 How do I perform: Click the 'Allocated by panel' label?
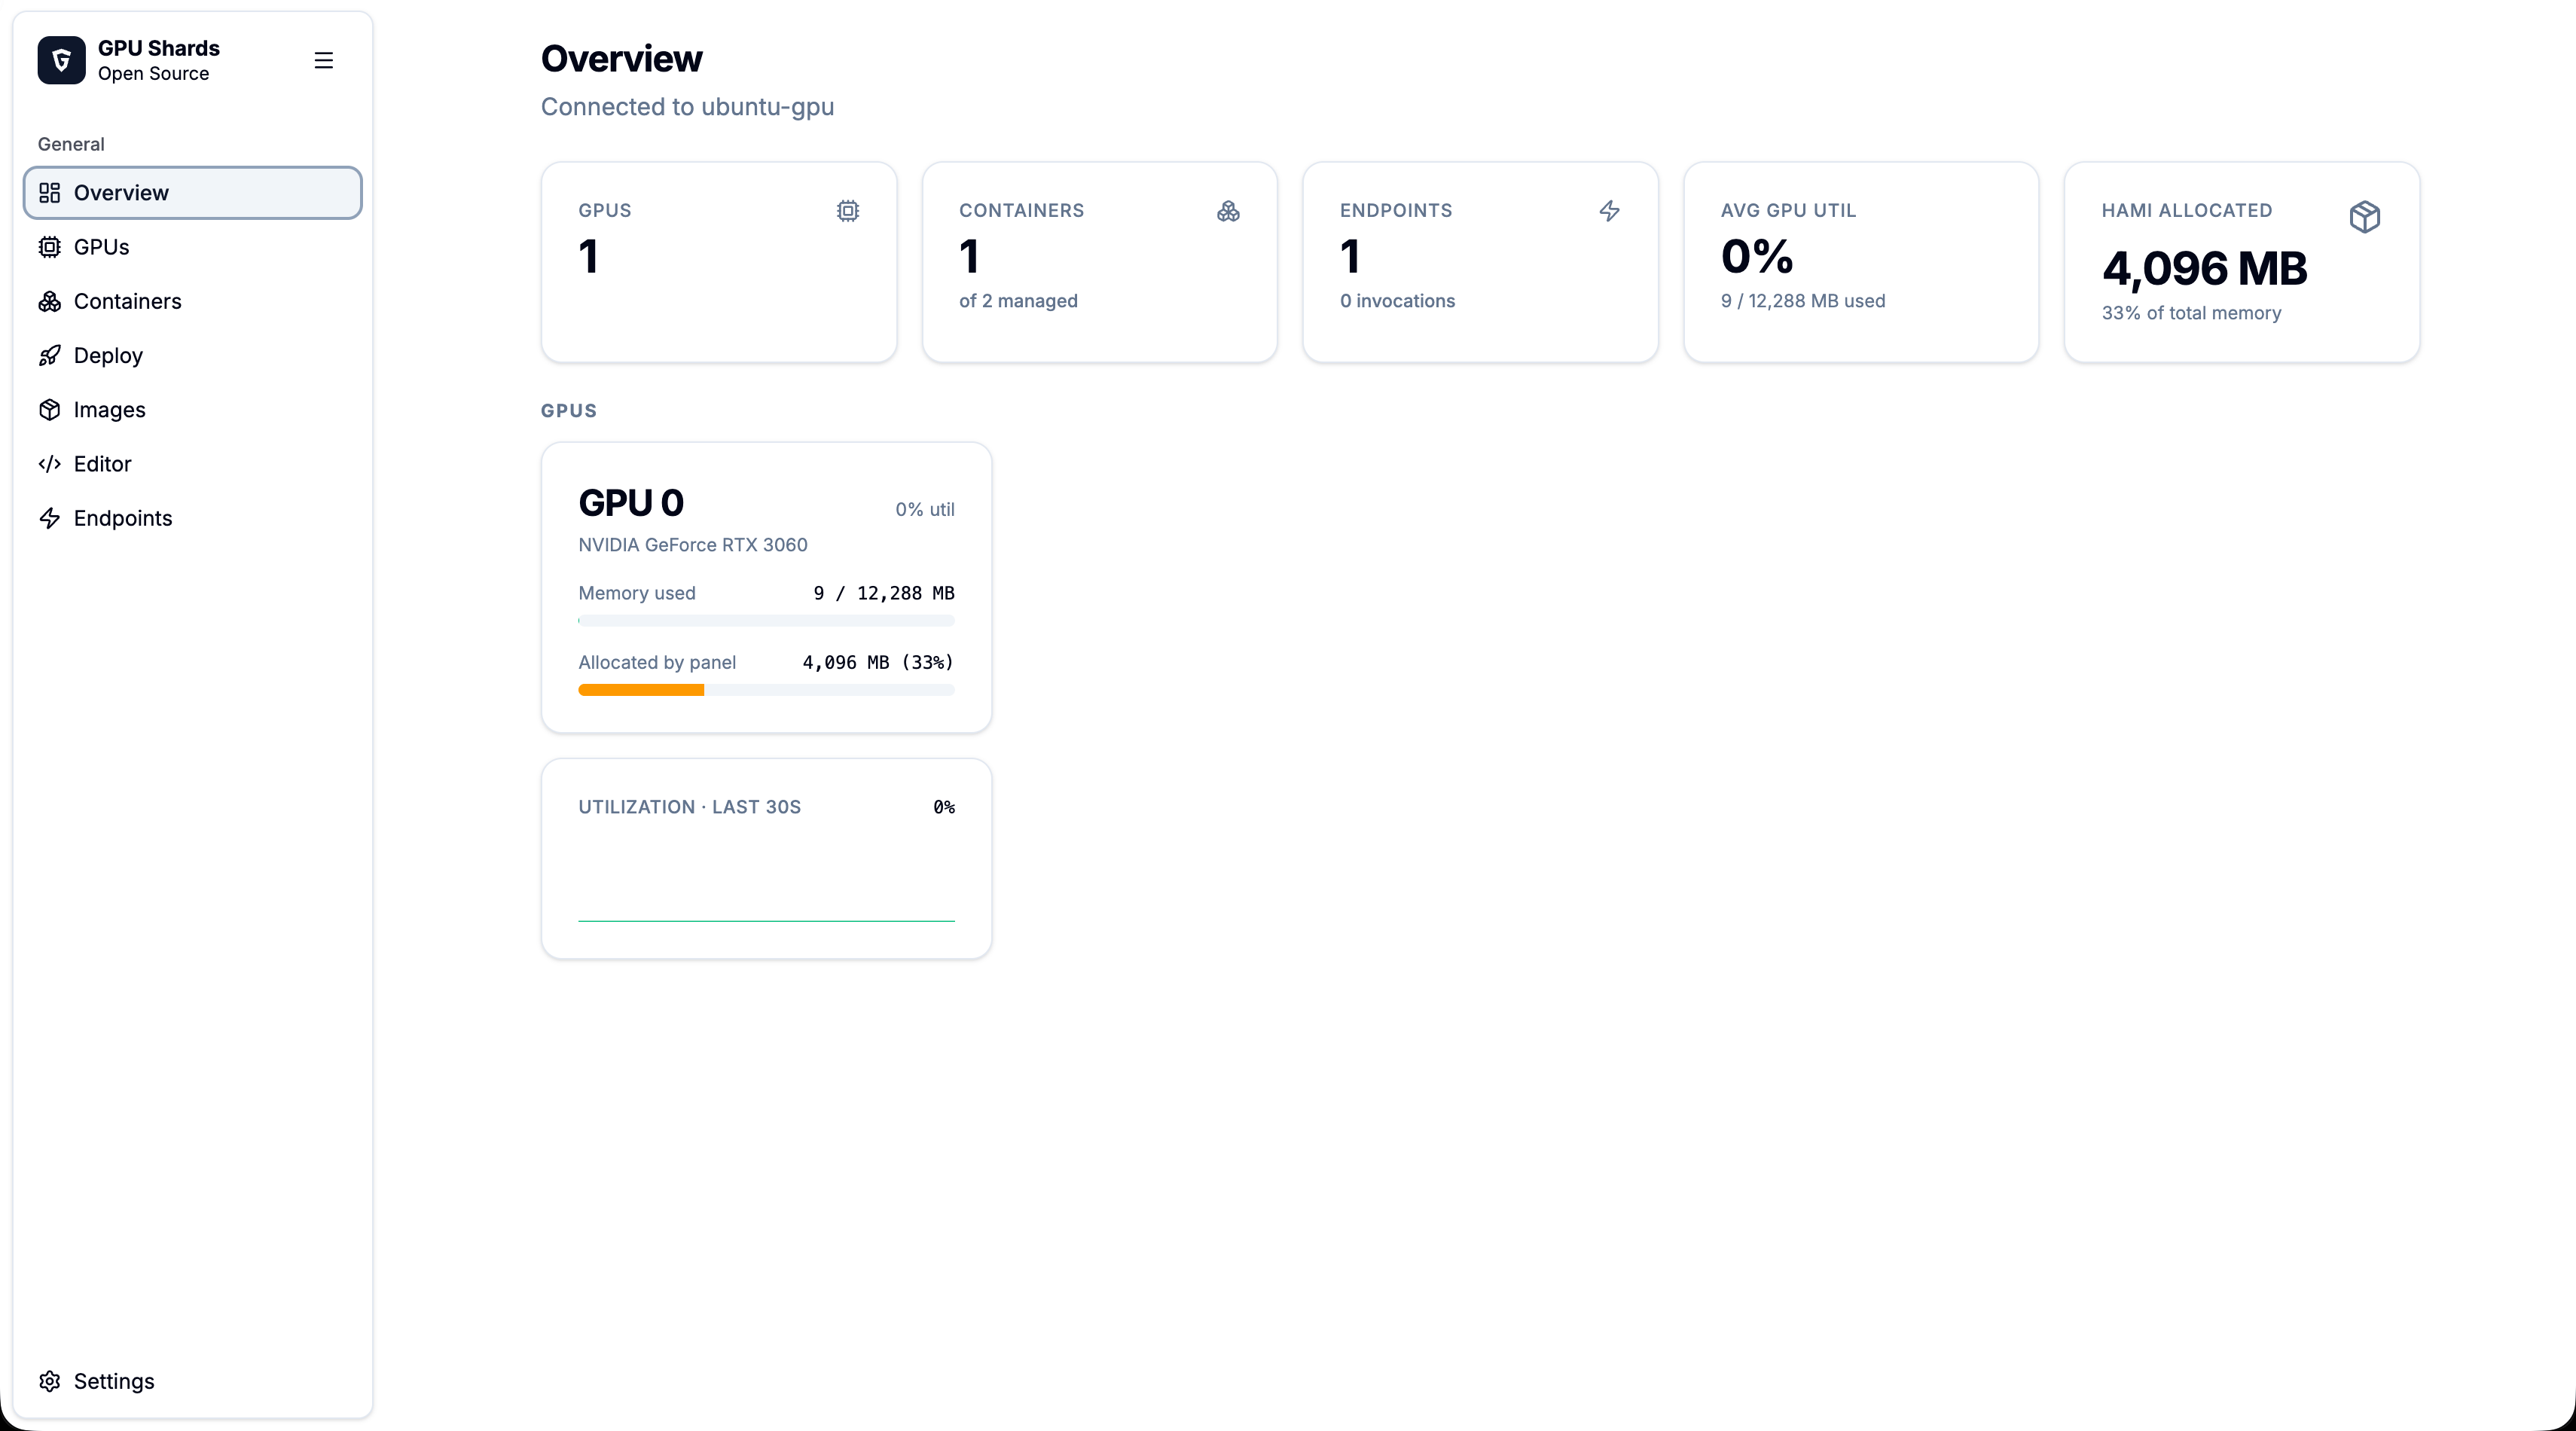point(657,662)
